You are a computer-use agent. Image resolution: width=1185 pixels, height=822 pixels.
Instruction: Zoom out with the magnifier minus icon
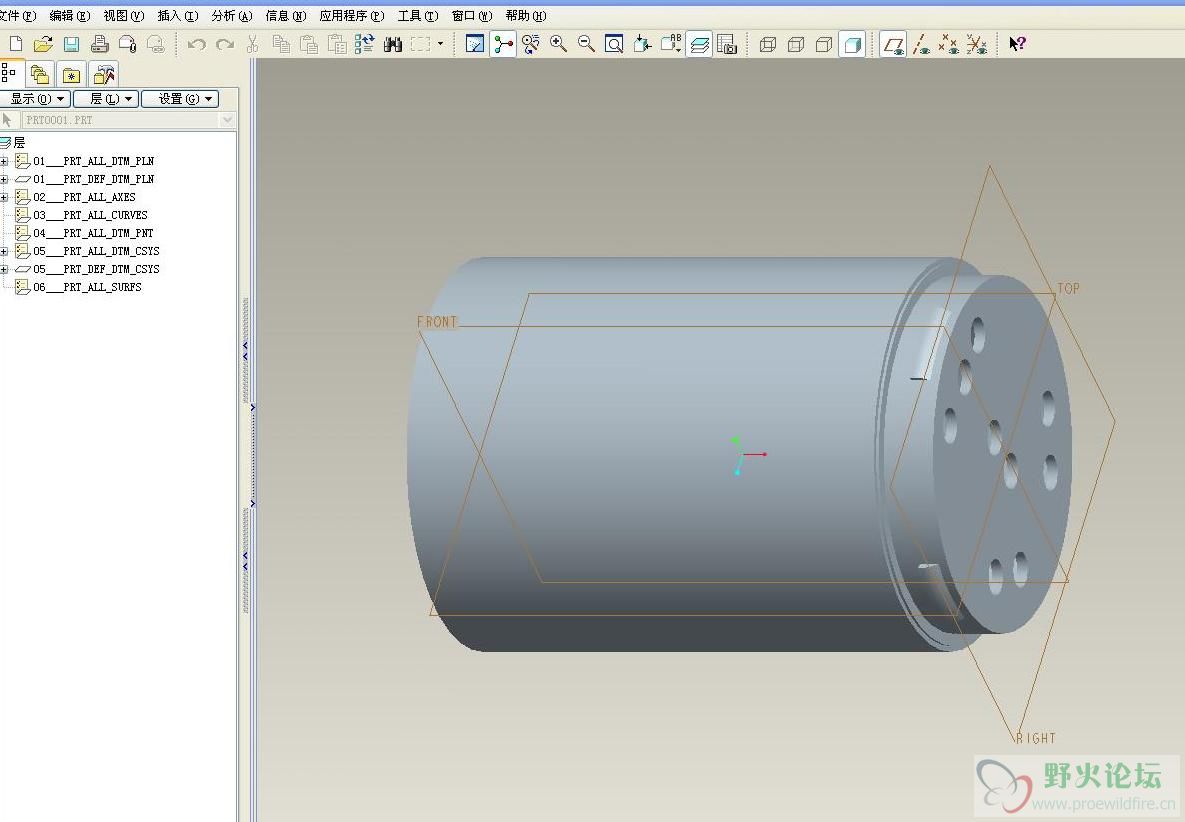[x=586, y=44]
